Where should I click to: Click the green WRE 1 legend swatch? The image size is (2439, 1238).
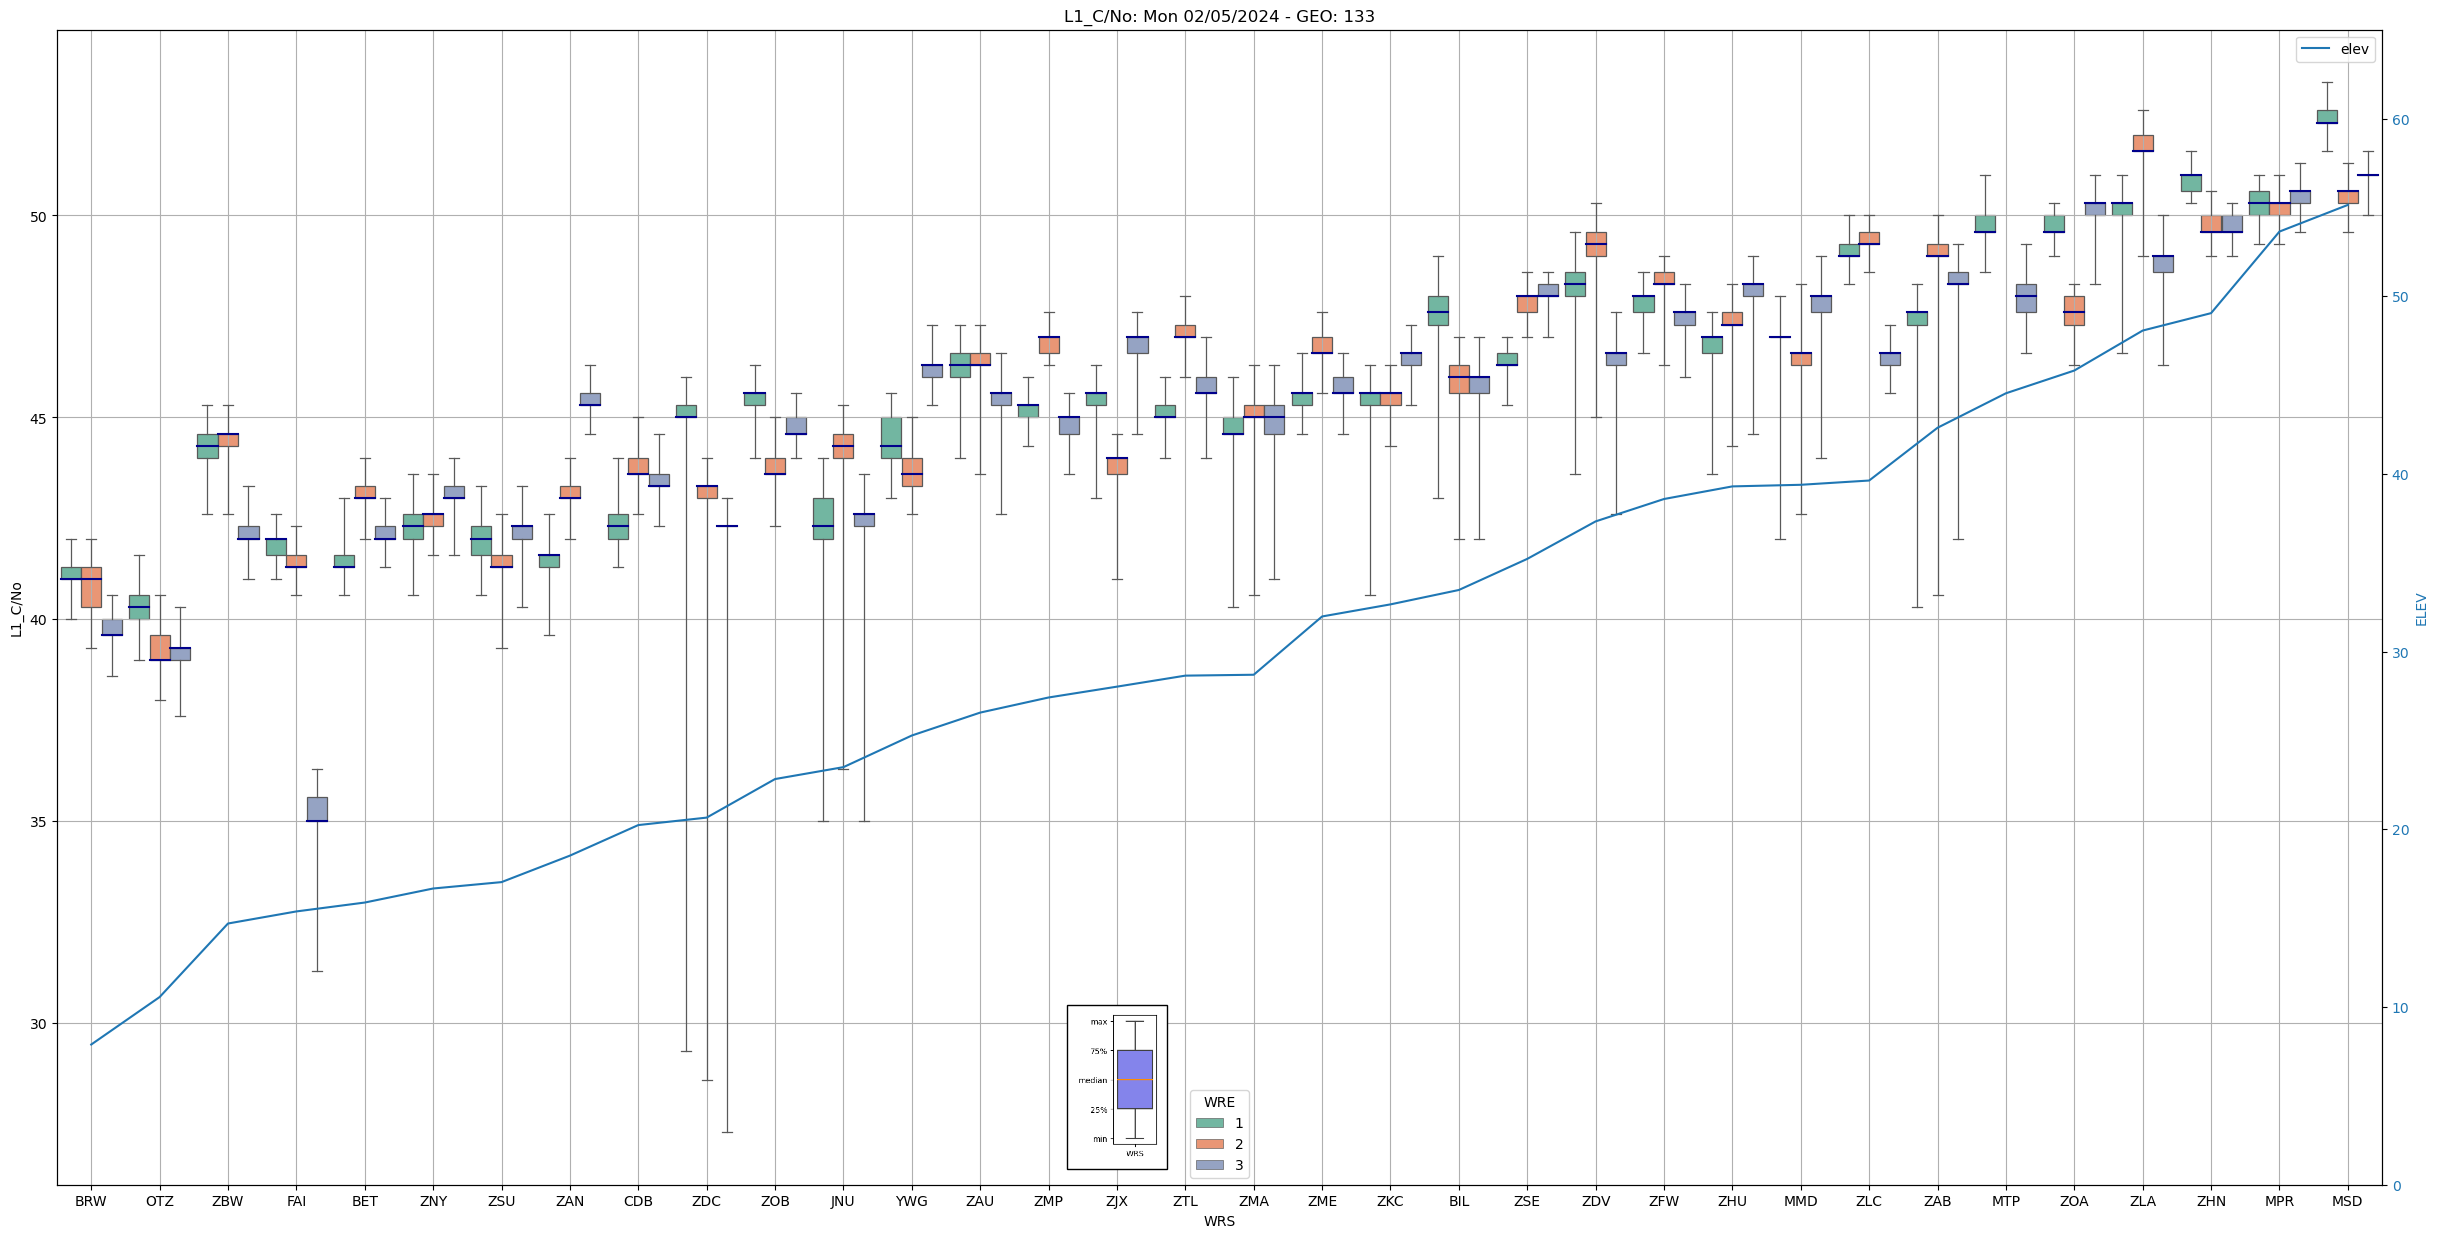pyautogui.click(x=1209, y=1123)
